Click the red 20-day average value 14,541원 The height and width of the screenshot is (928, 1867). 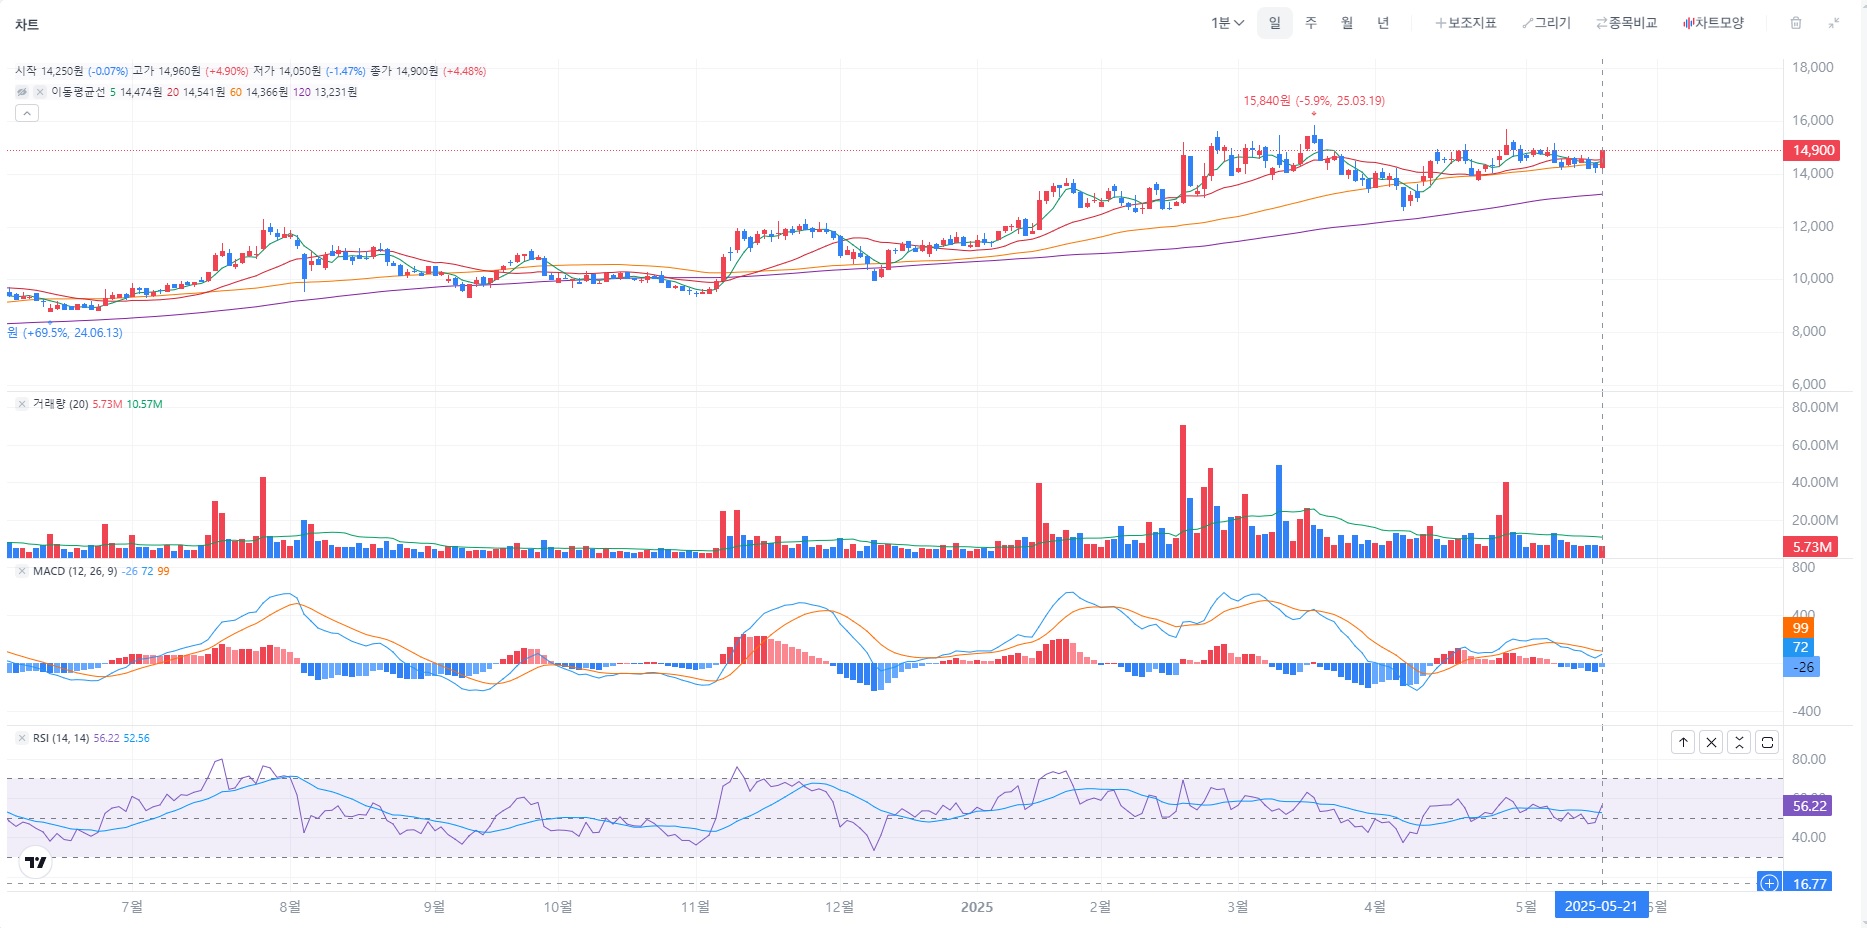pos(204,92)
